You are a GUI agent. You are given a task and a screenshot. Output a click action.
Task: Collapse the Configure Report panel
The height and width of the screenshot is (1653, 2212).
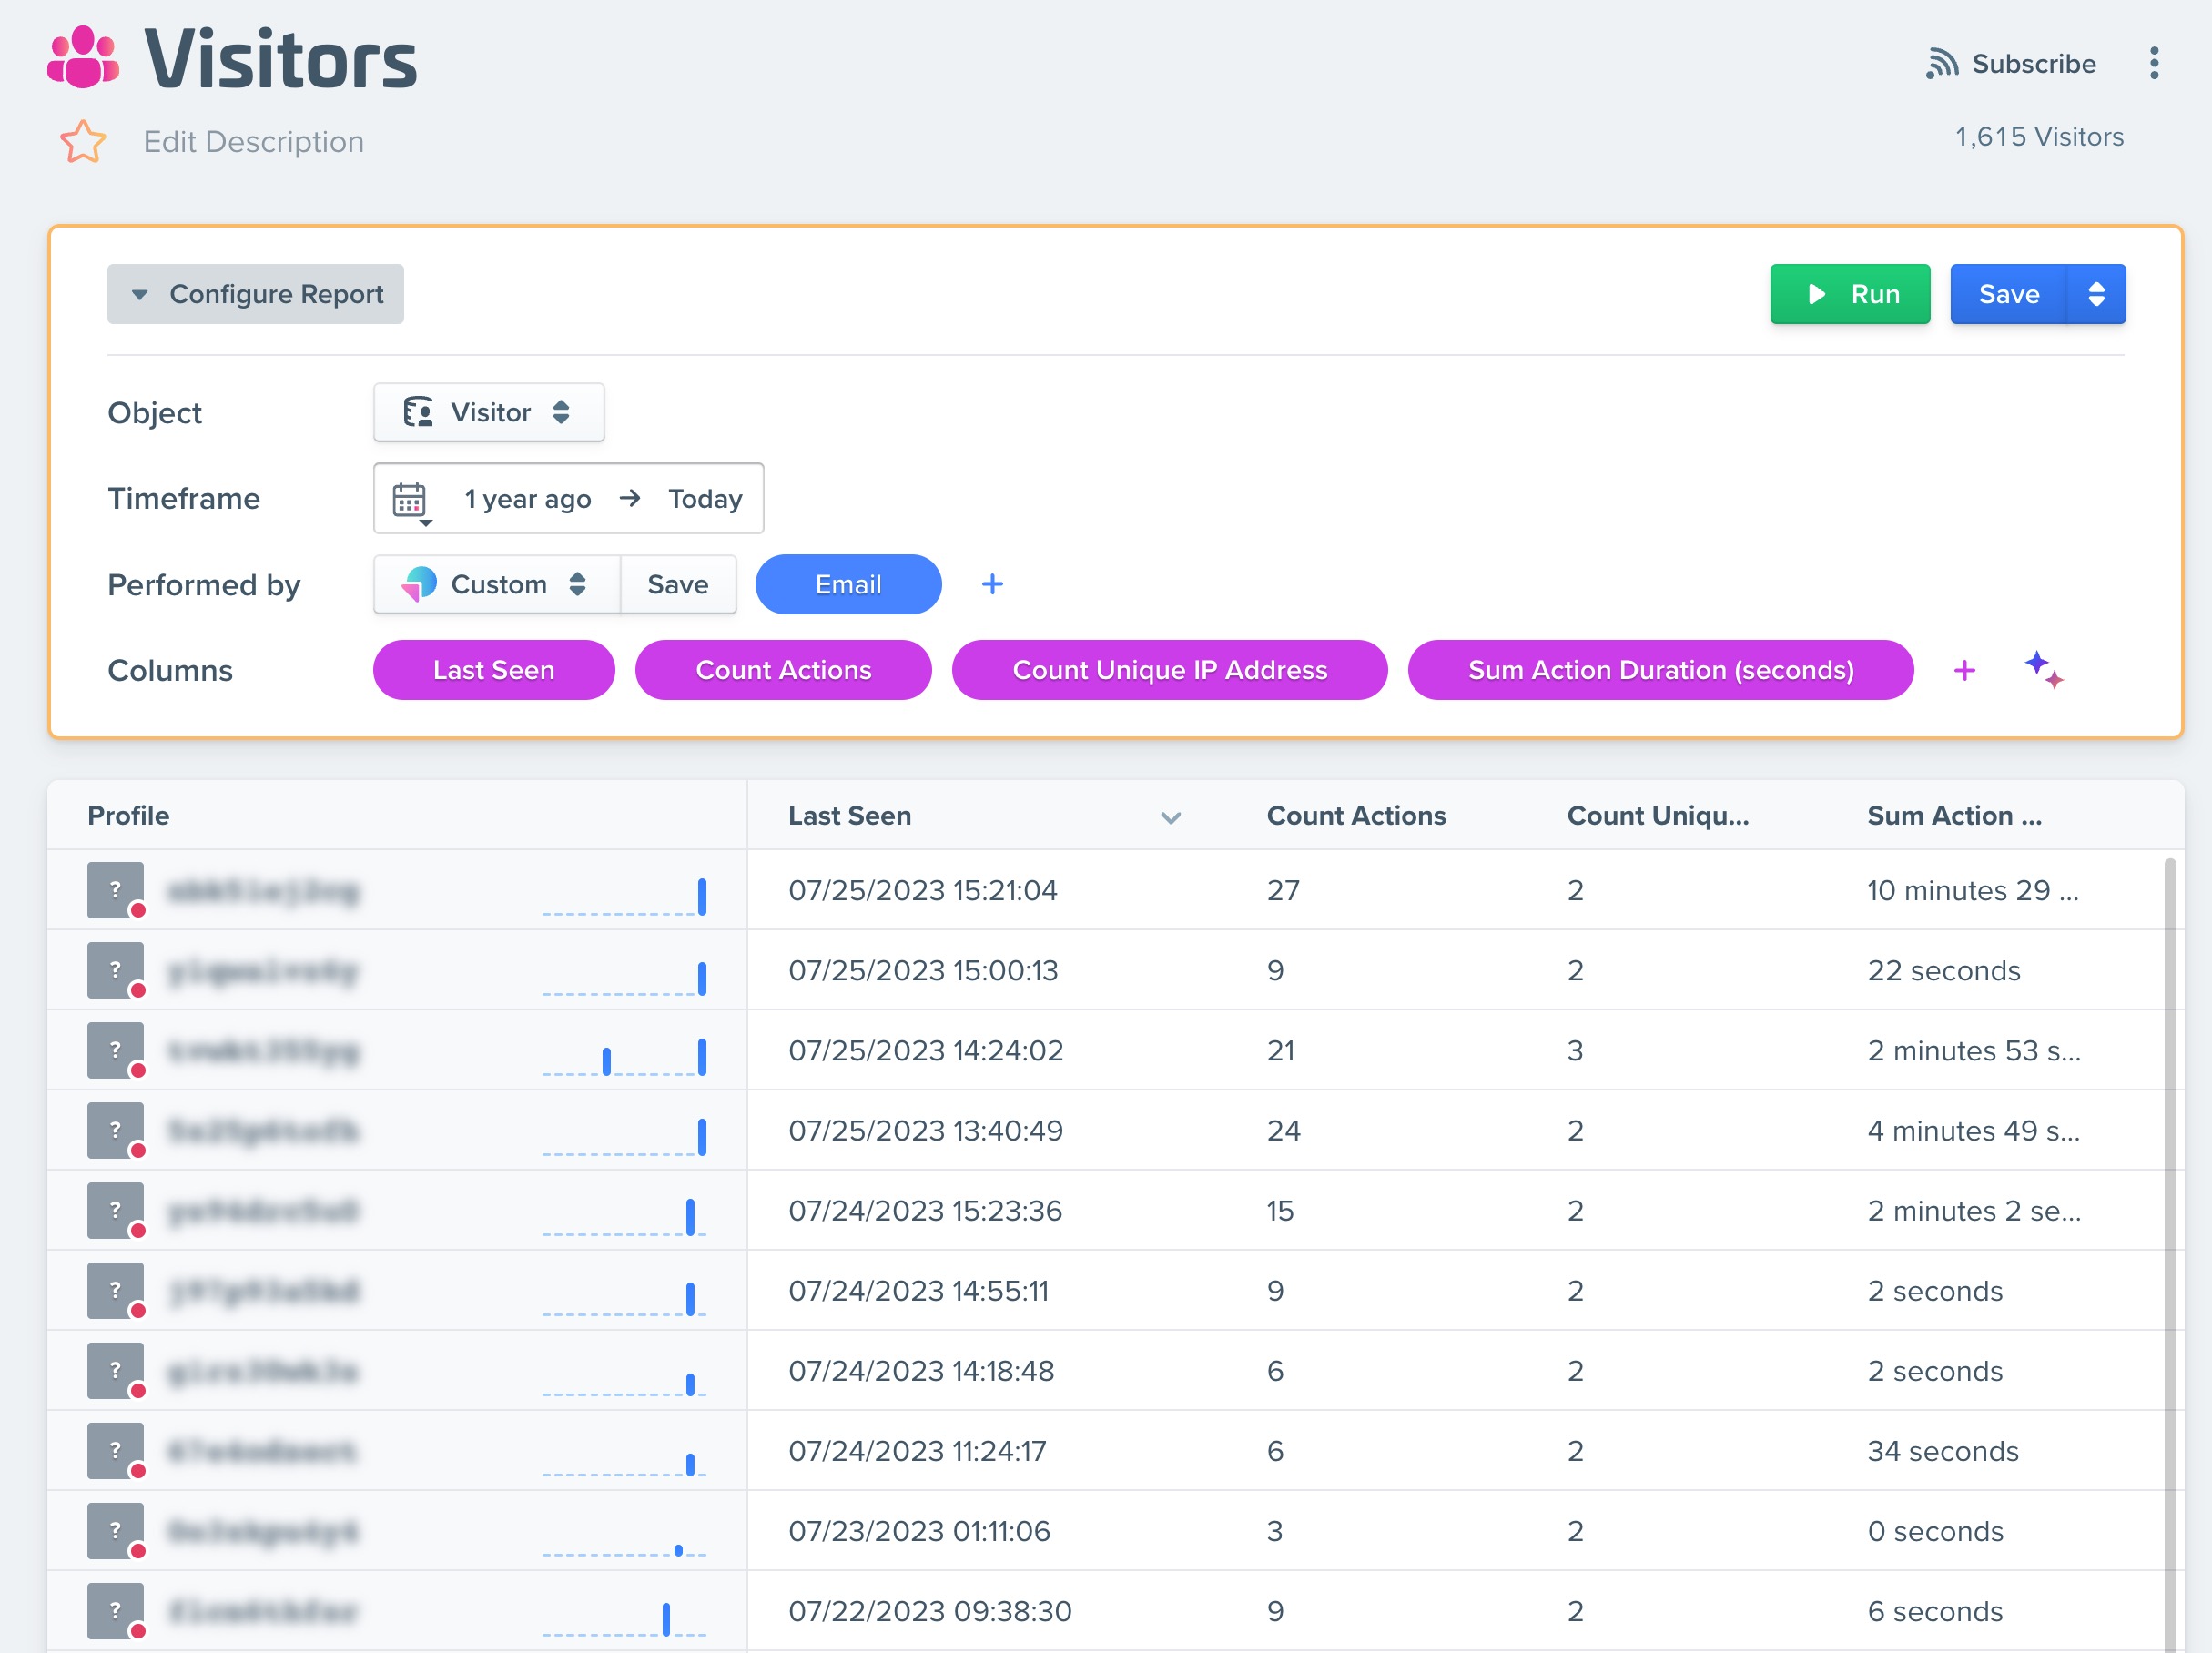[255, 294]
